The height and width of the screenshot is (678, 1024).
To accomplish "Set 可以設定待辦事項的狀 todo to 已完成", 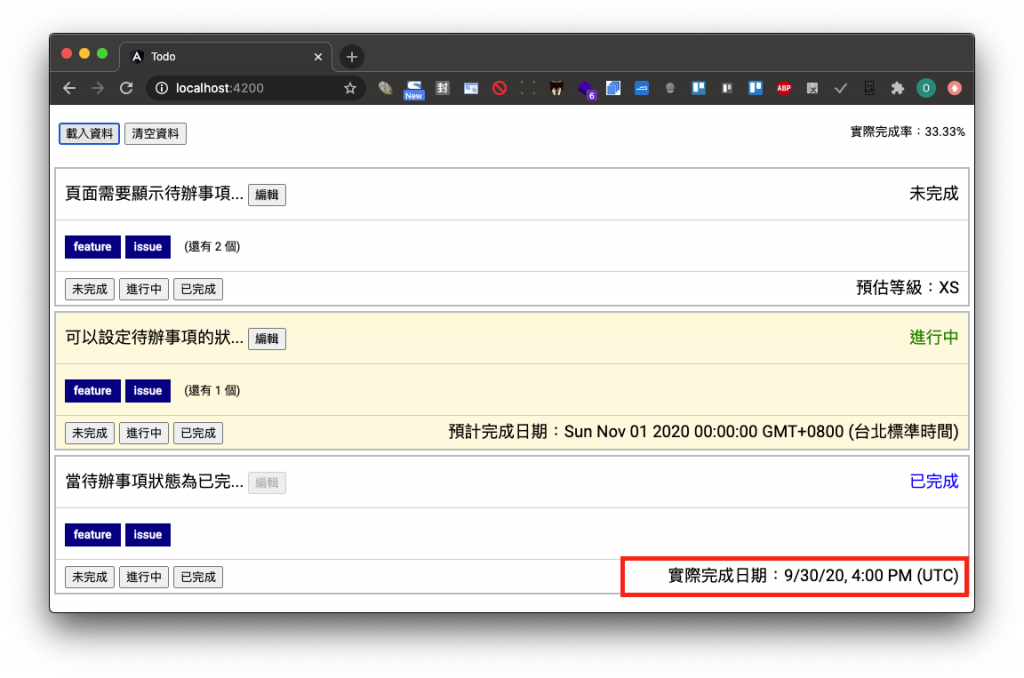I will [198, 433].
